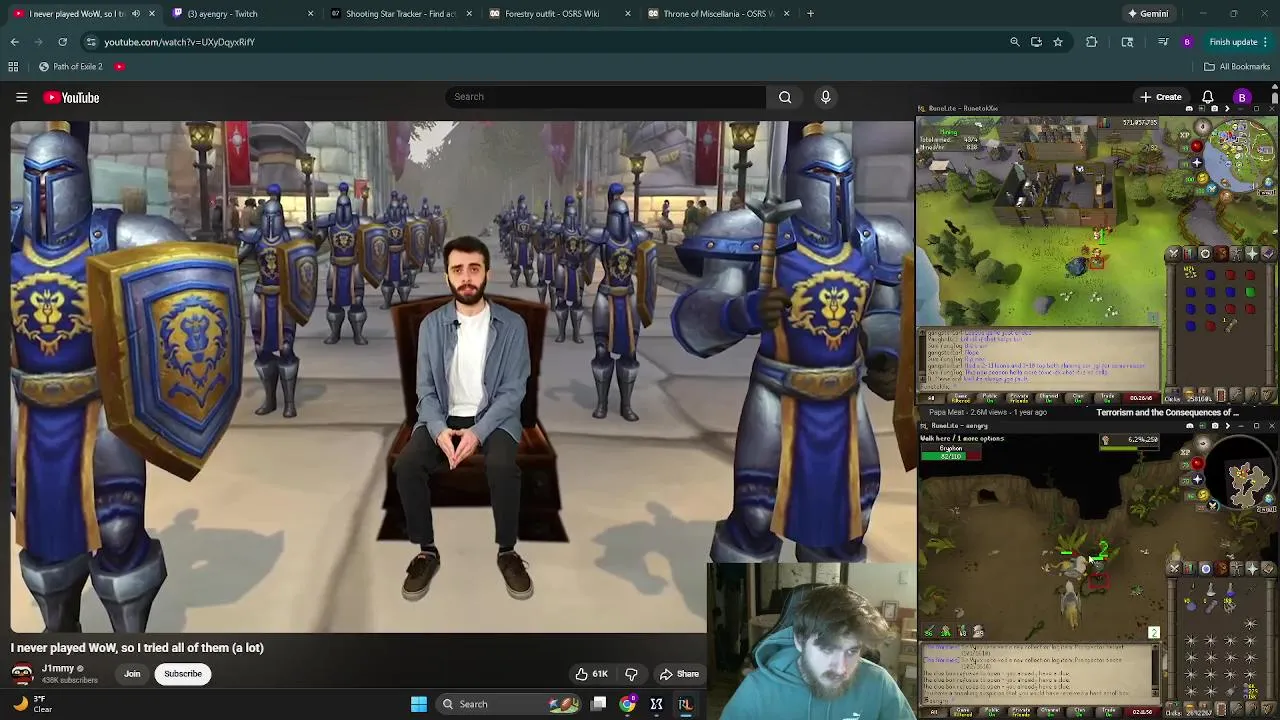
Task: Switch to Shooting Star Tracker tab
Action: pyautogui.click(x=400, y=13)
